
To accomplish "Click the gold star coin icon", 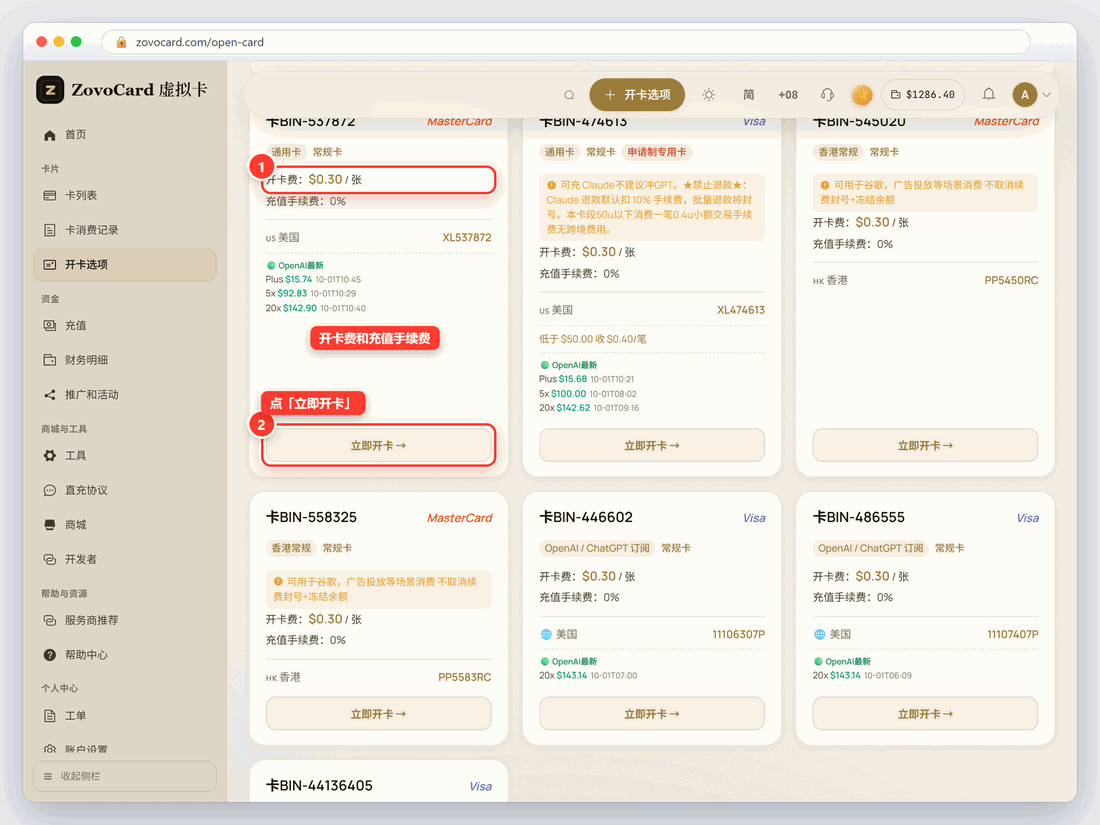I will 861,95.
